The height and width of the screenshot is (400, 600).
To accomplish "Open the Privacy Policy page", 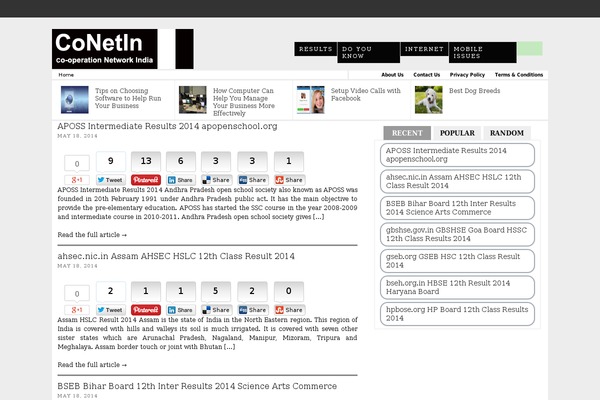I will coord(467,75).
